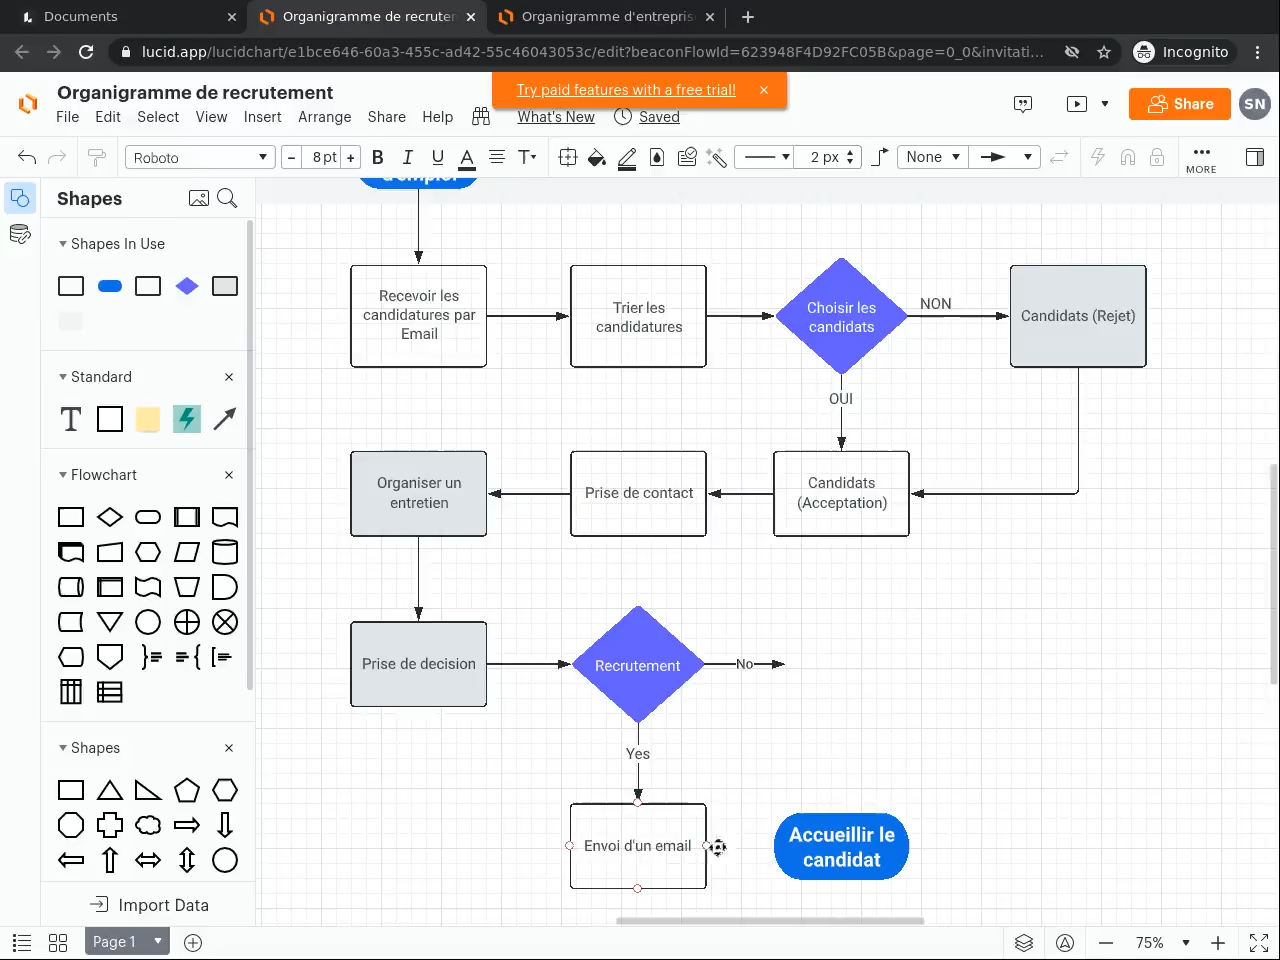This screenshot has width=1280, height=960.
Task: Switch to Organigramme d'entreprise browser tab
Action: click(x=606, y=17)
